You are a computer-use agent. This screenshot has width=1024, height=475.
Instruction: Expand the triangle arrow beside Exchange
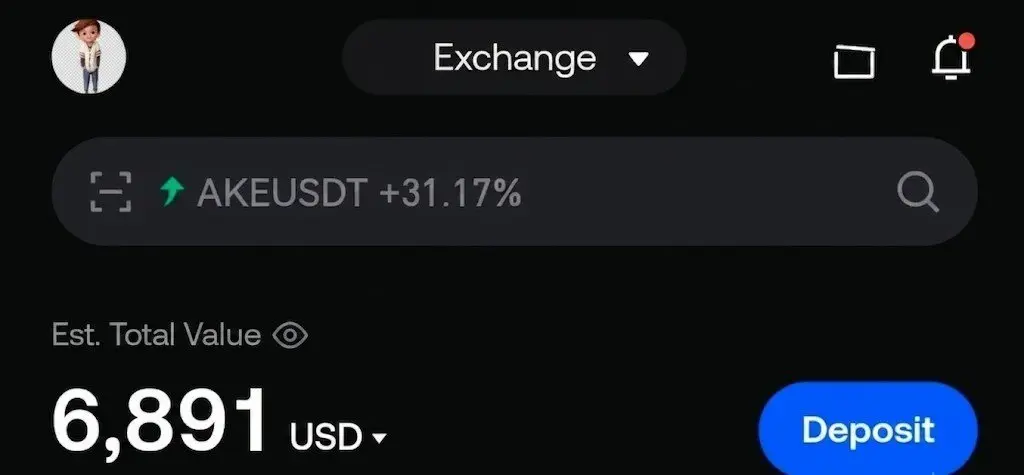(x=638, y=59)
